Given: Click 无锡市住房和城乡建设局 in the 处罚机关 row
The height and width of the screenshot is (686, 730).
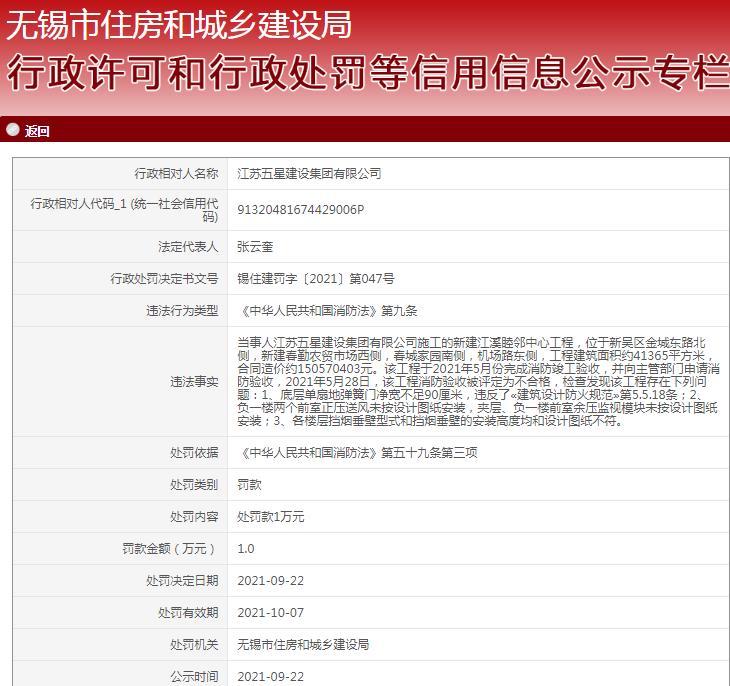Looking at the screenshot, I should click(x=303, y=645).
